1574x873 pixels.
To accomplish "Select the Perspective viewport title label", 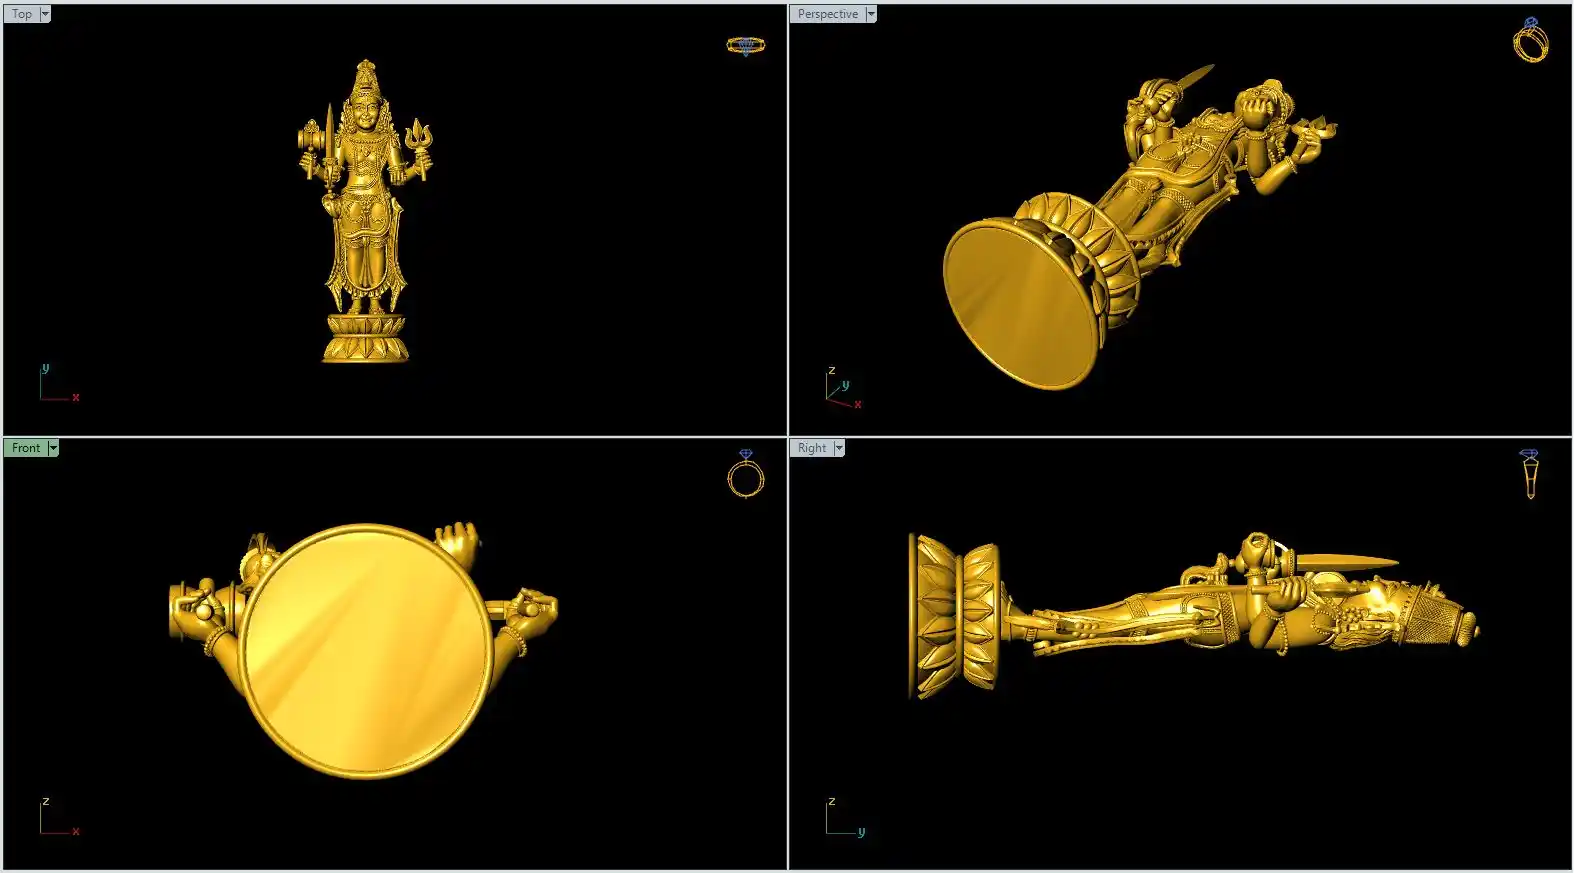I will tap(827, 14).
